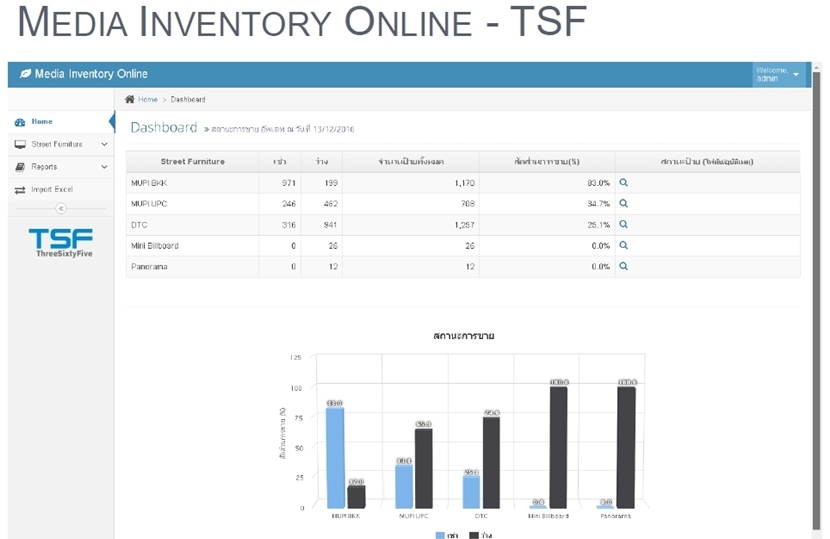This screenshot has width=830, height=539.
Task: Expand the Street Furniture sidebar chevron
Action: 104,144
